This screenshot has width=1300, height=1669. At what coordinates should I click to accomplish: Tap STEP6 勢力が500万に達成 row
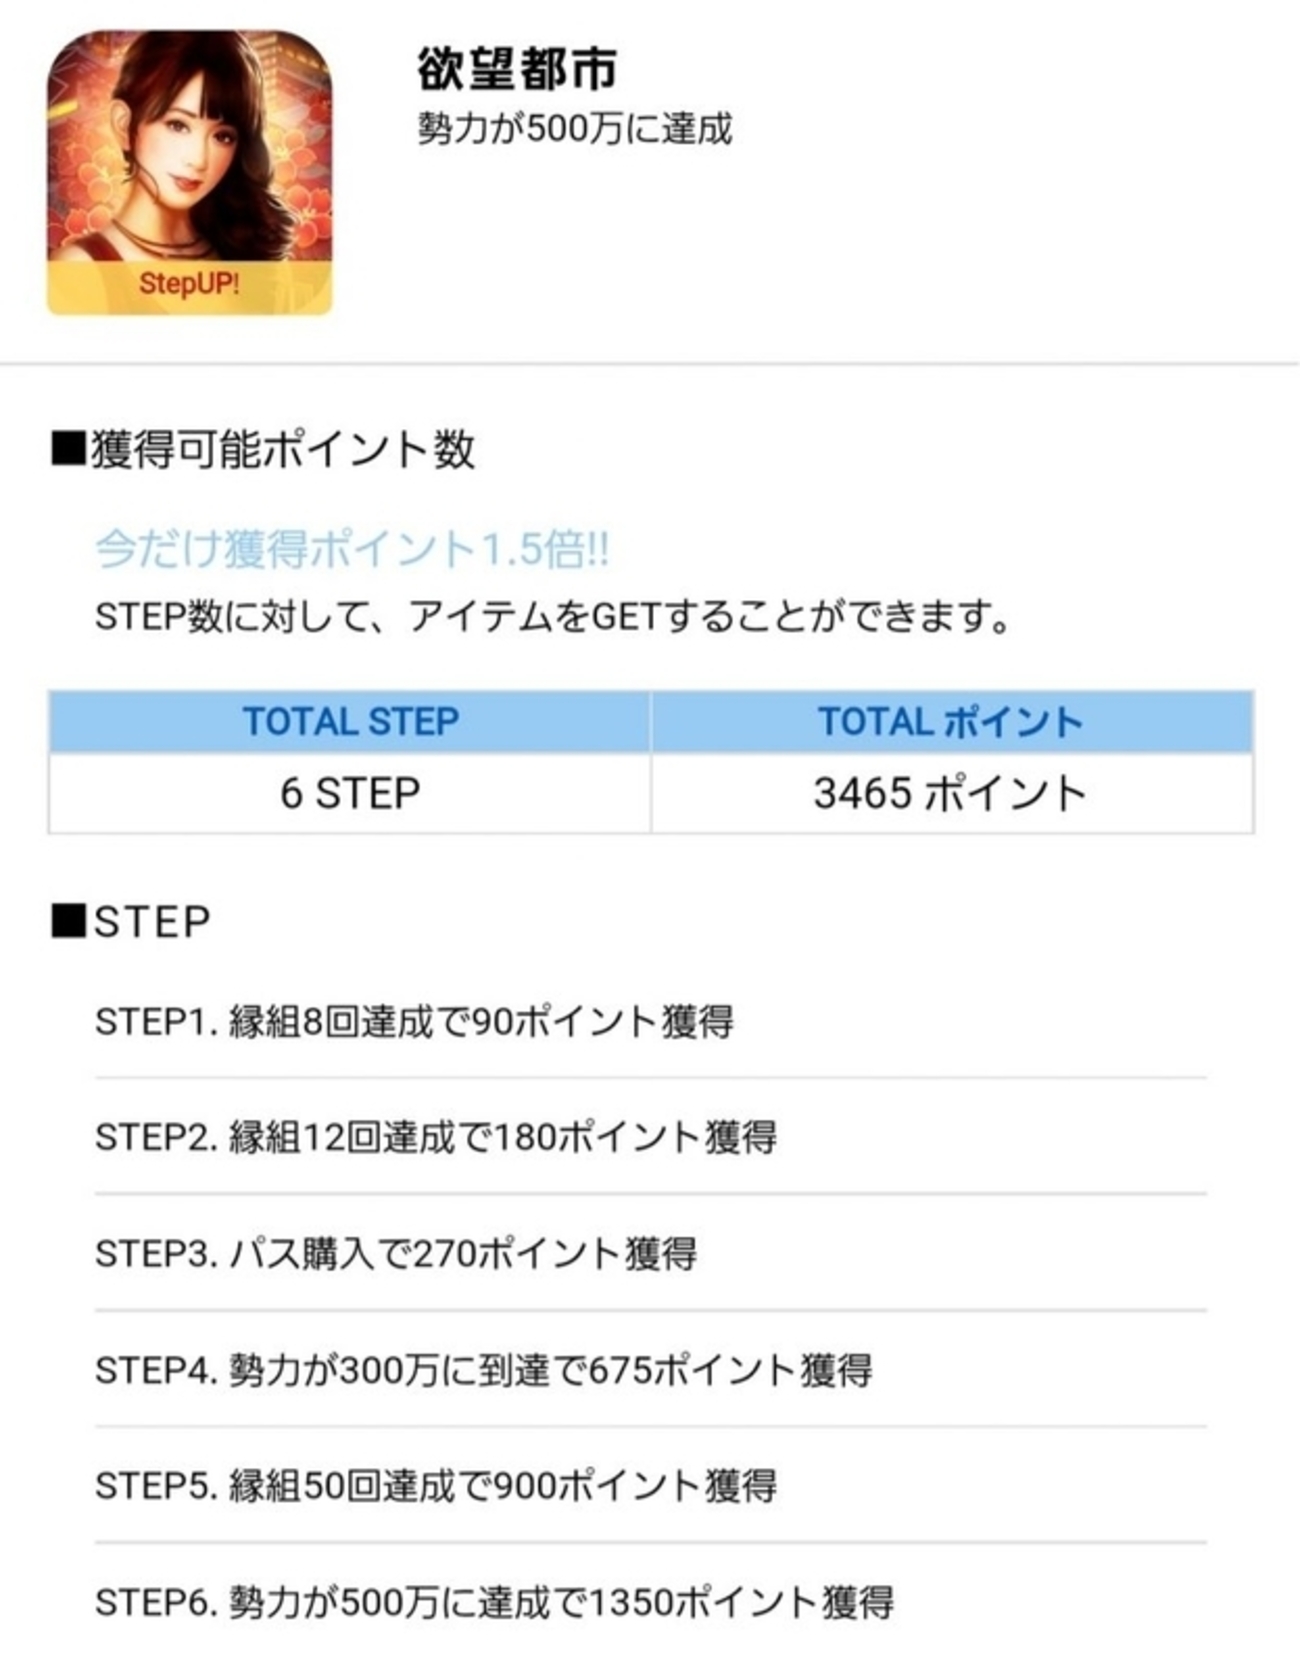[x=651, y=1602]
